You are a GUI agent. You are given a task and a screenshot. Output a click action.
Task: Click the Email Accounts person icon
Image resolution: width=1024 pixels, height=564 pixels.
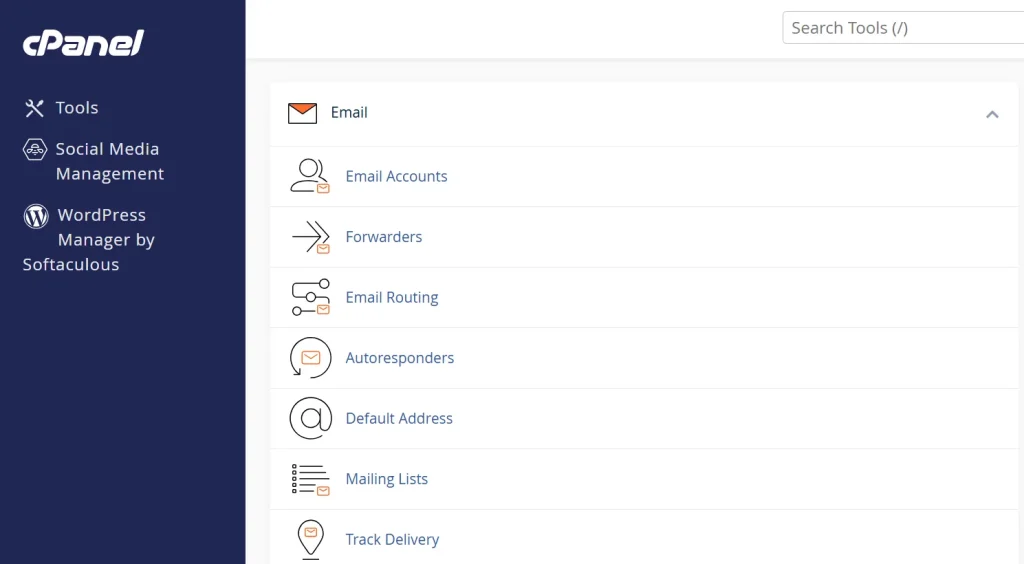[310, 176]
